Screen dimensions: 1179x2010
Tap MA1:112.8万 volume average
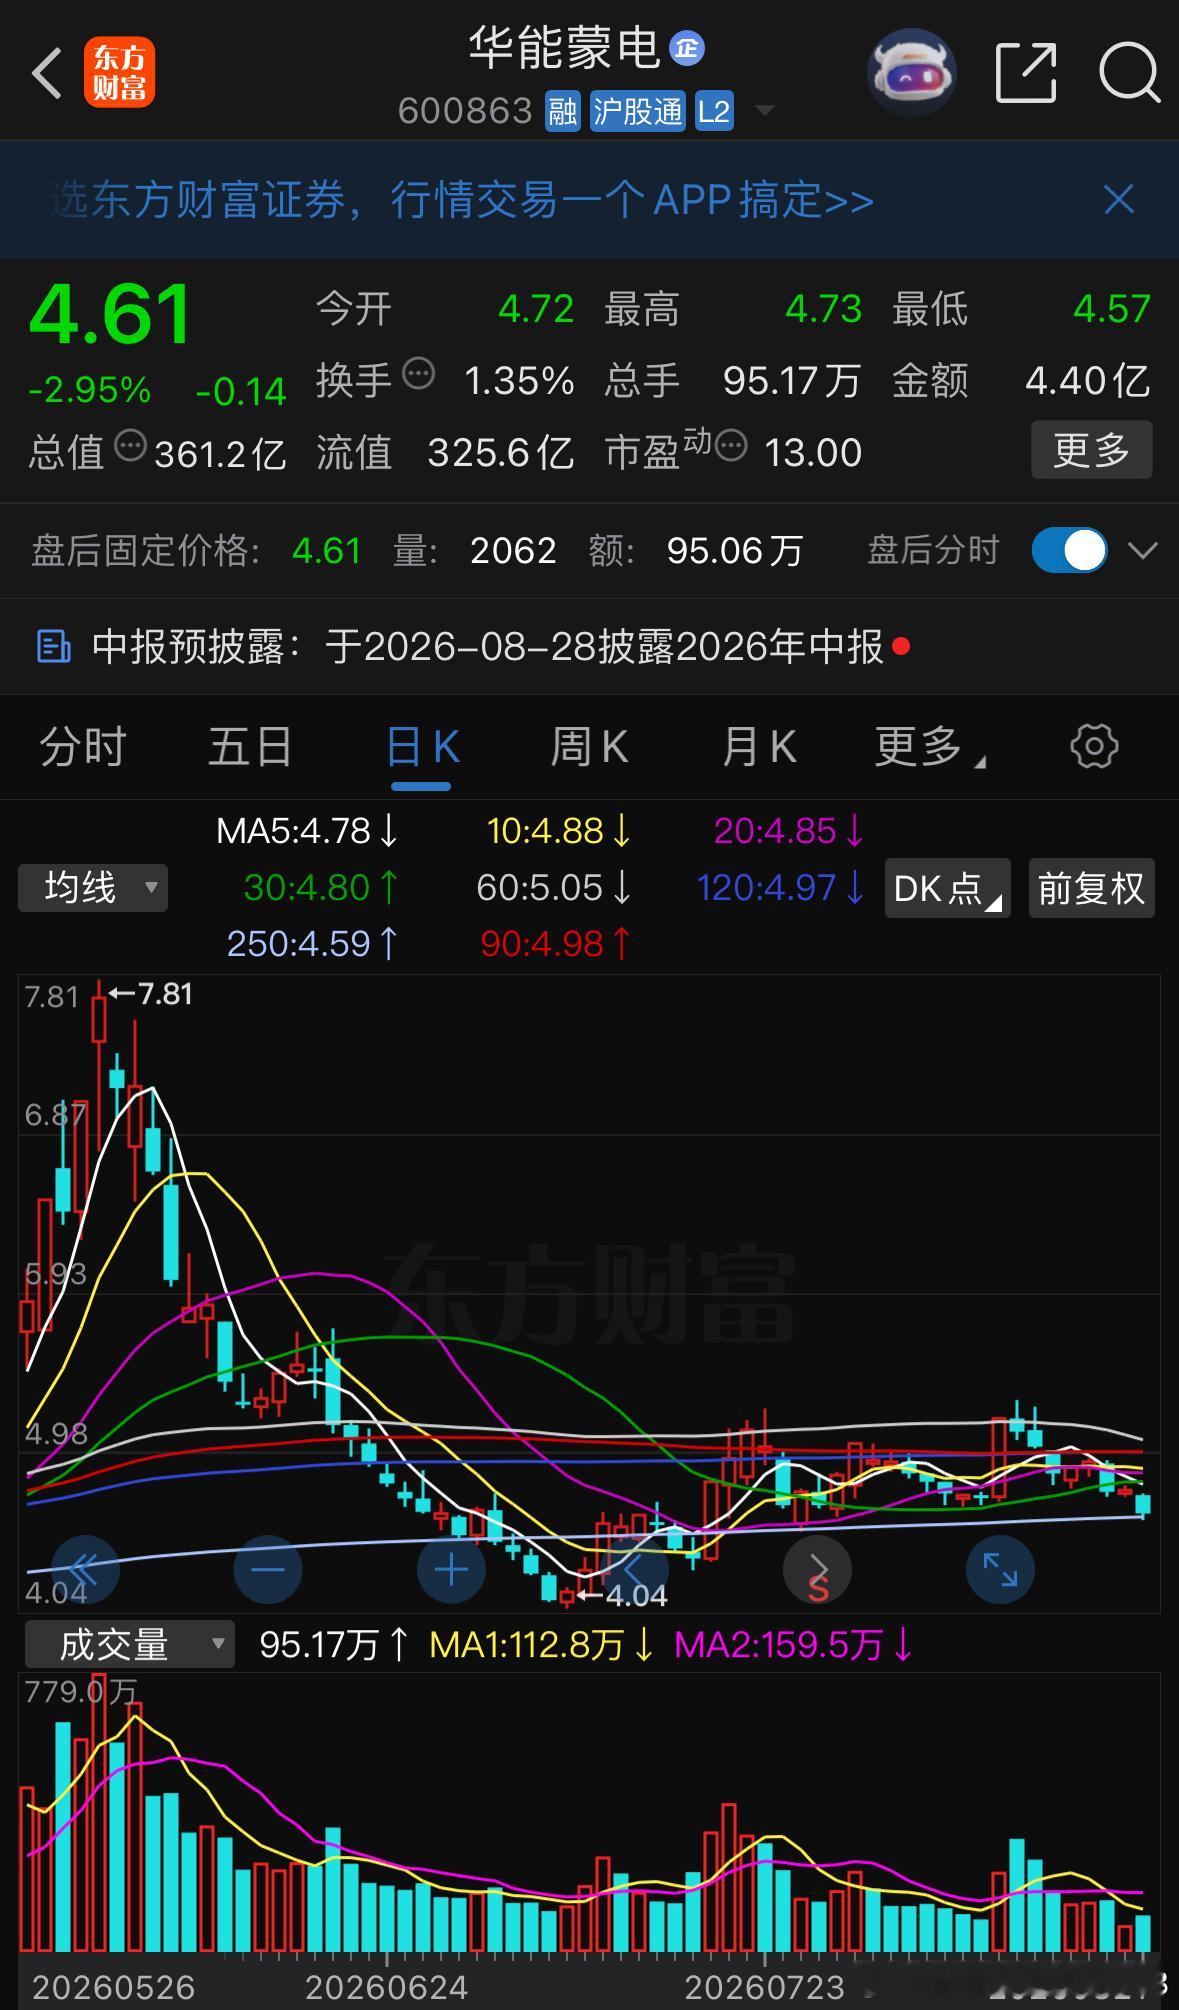click(542, 1645)
